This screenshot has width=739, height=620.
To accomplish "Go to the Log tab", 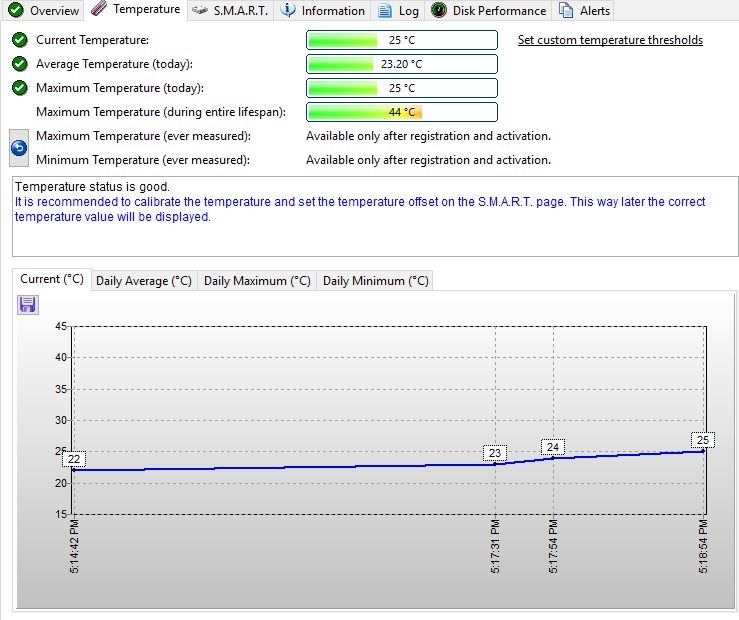I will (399, 11).
